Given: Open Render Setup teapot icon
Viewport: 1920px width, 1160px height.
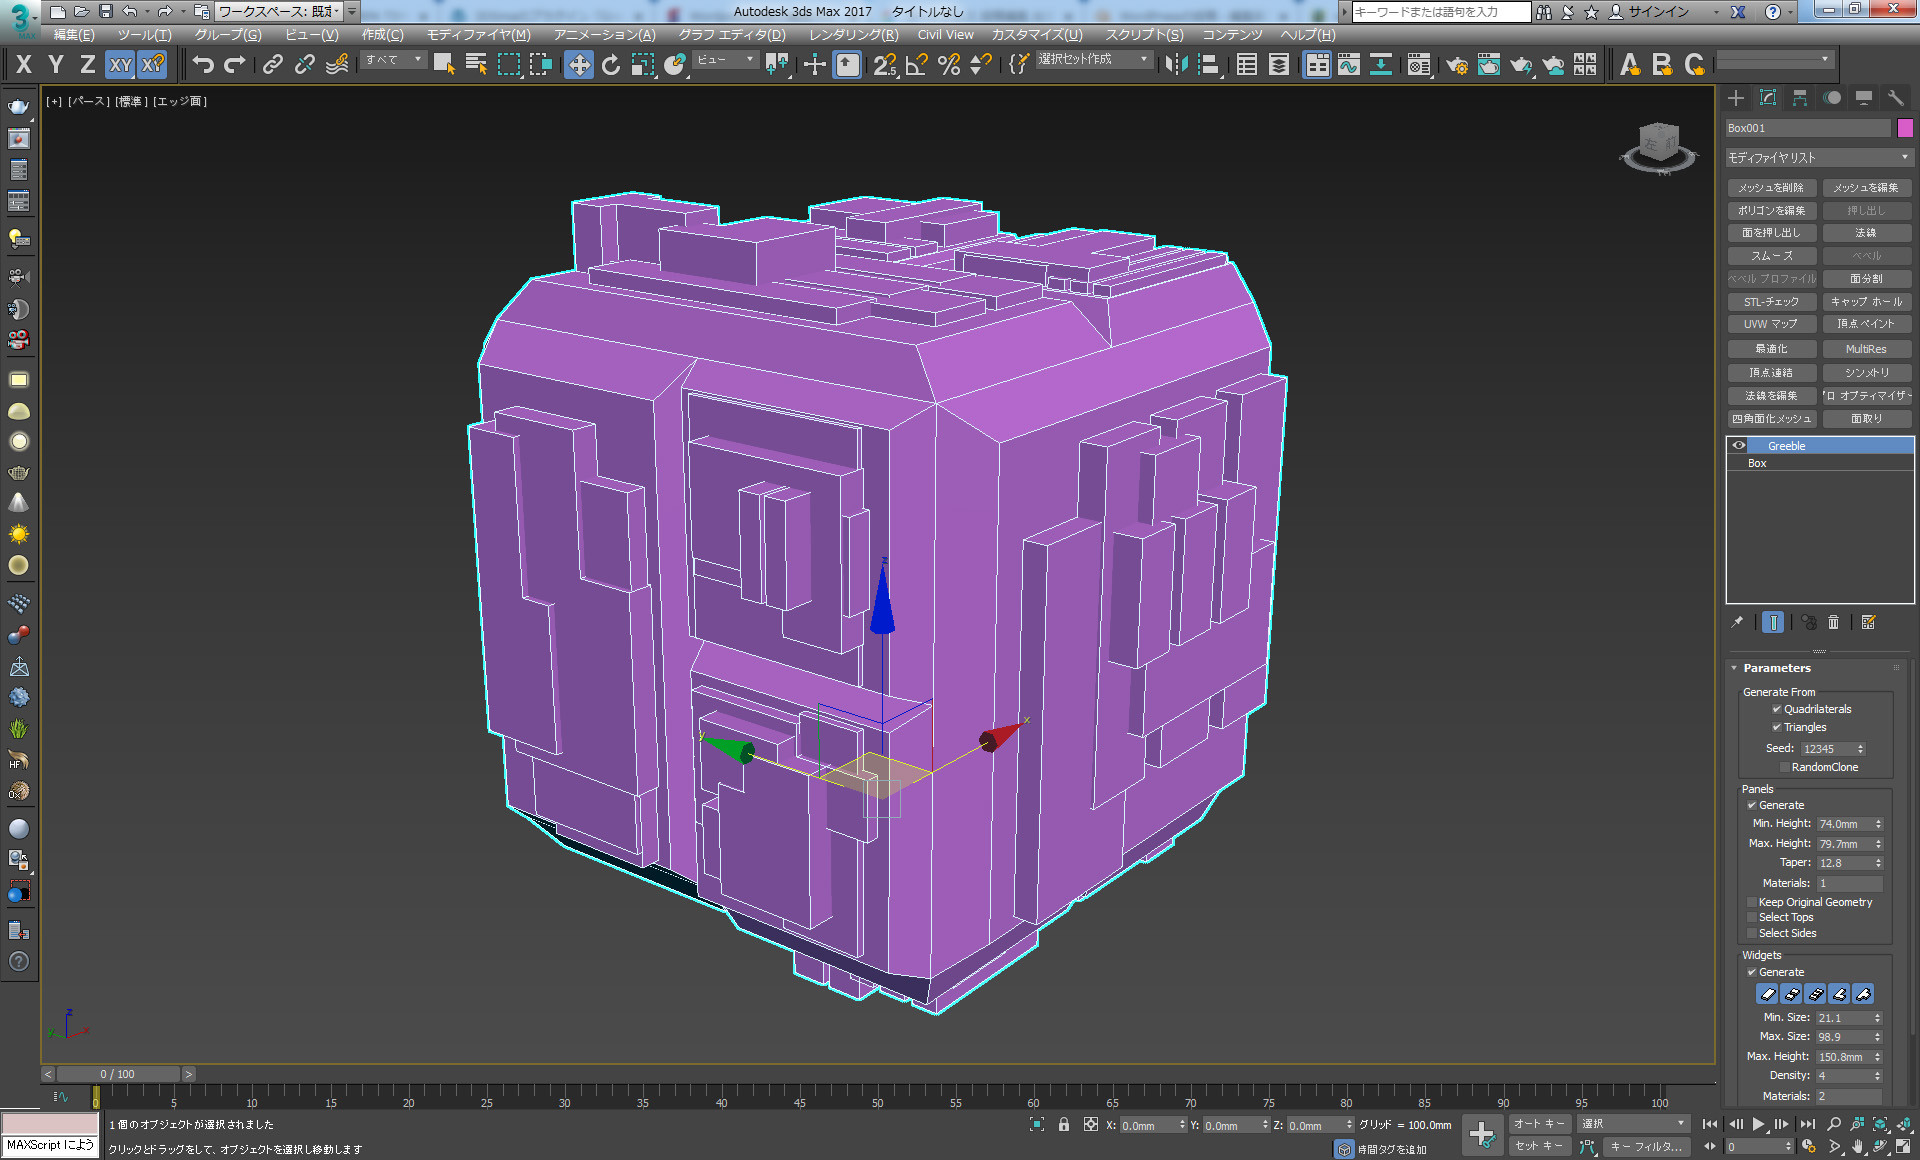Looking at the screenshot, I should coord(1456,65).
